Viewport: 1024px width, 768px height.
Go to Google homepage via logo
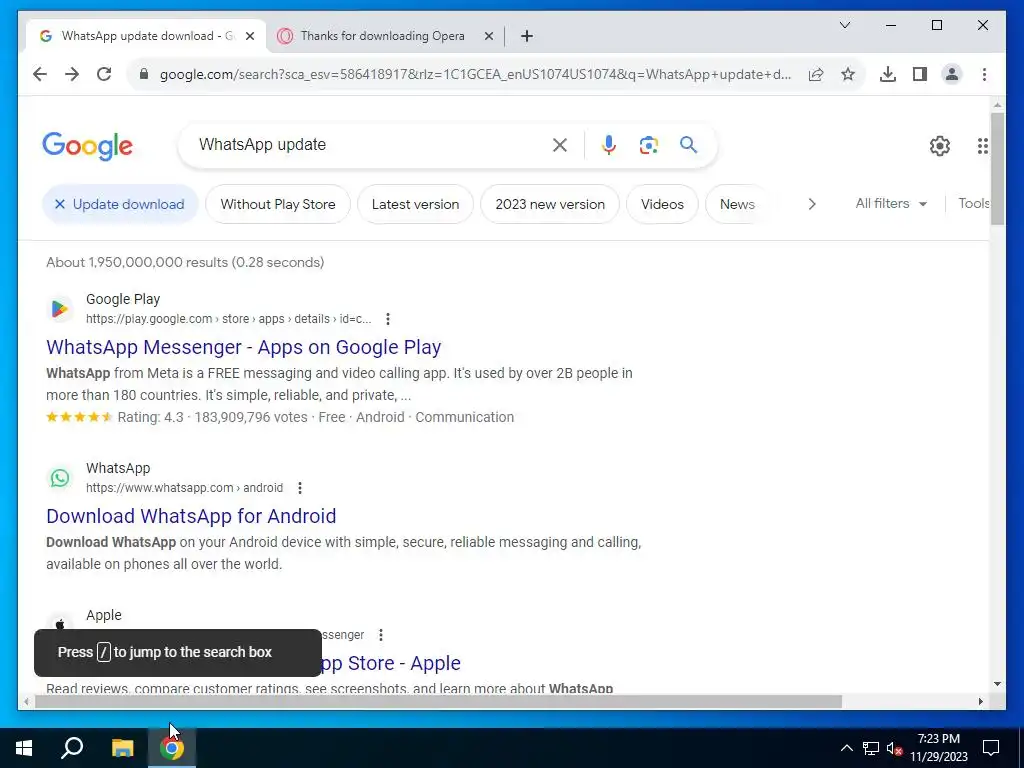point(88,146)
